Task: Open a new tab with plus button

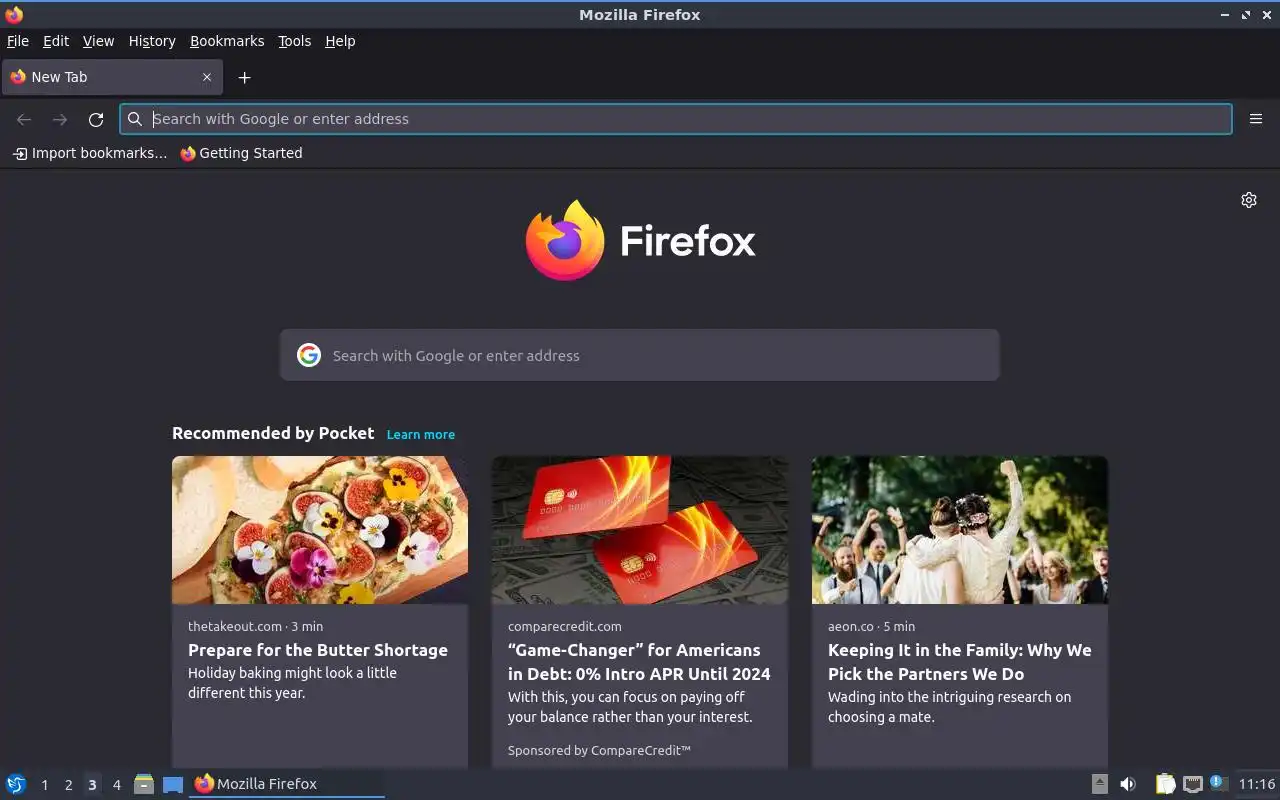Action: tap(244, 77)
